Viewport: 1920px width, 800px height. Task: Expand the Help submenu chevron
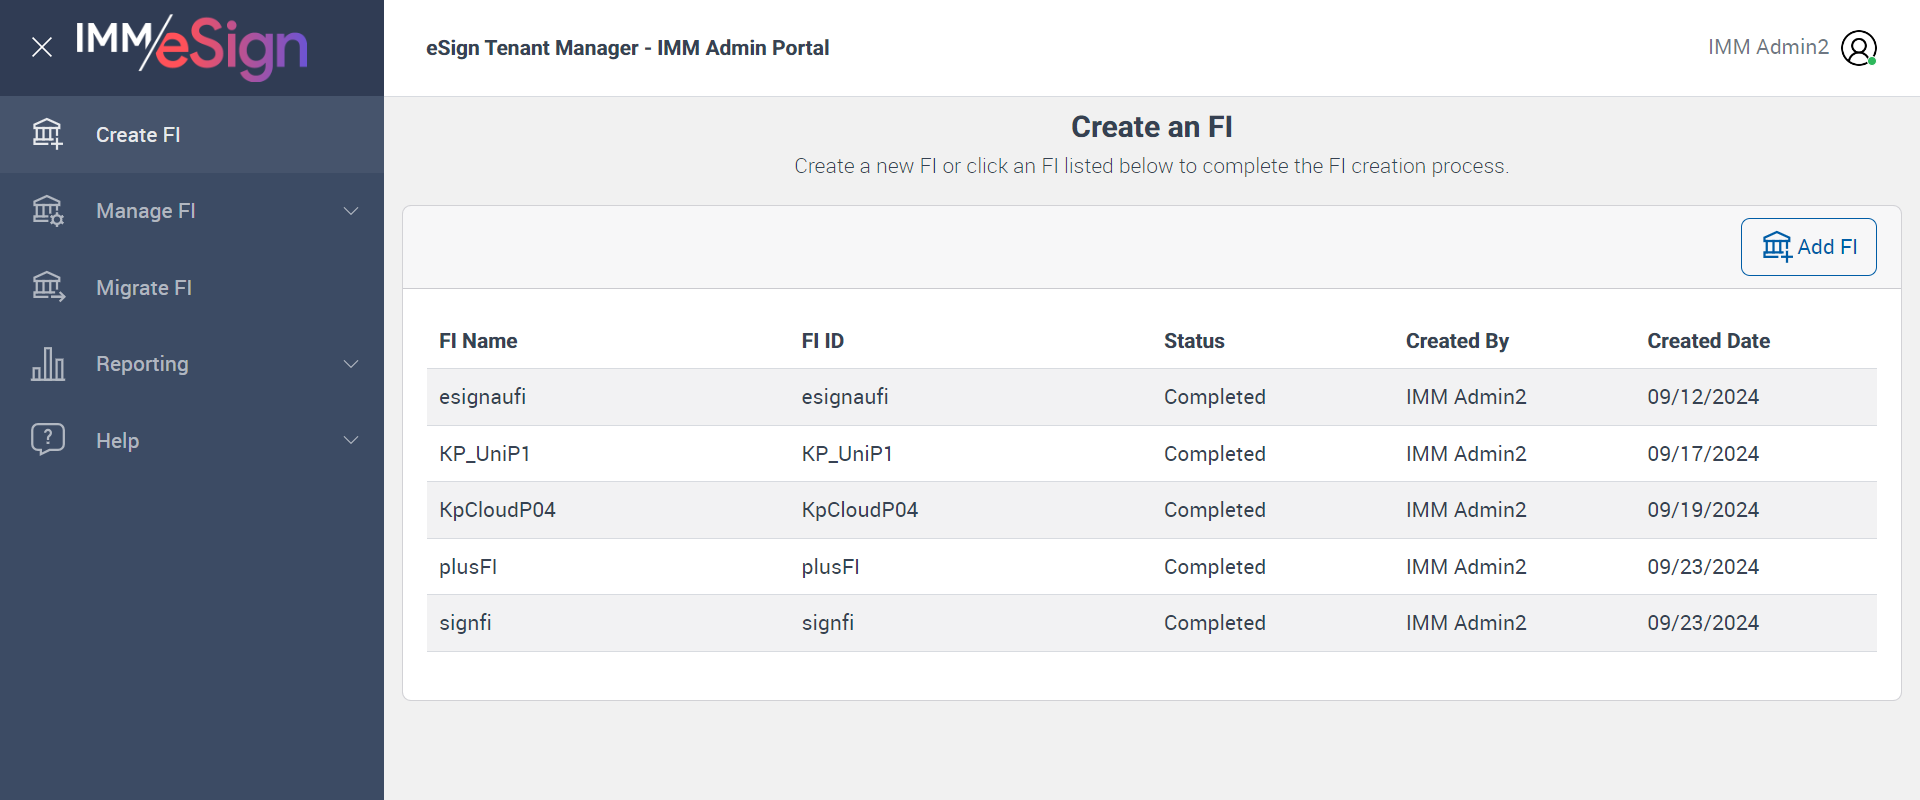[x=351, y=440]
